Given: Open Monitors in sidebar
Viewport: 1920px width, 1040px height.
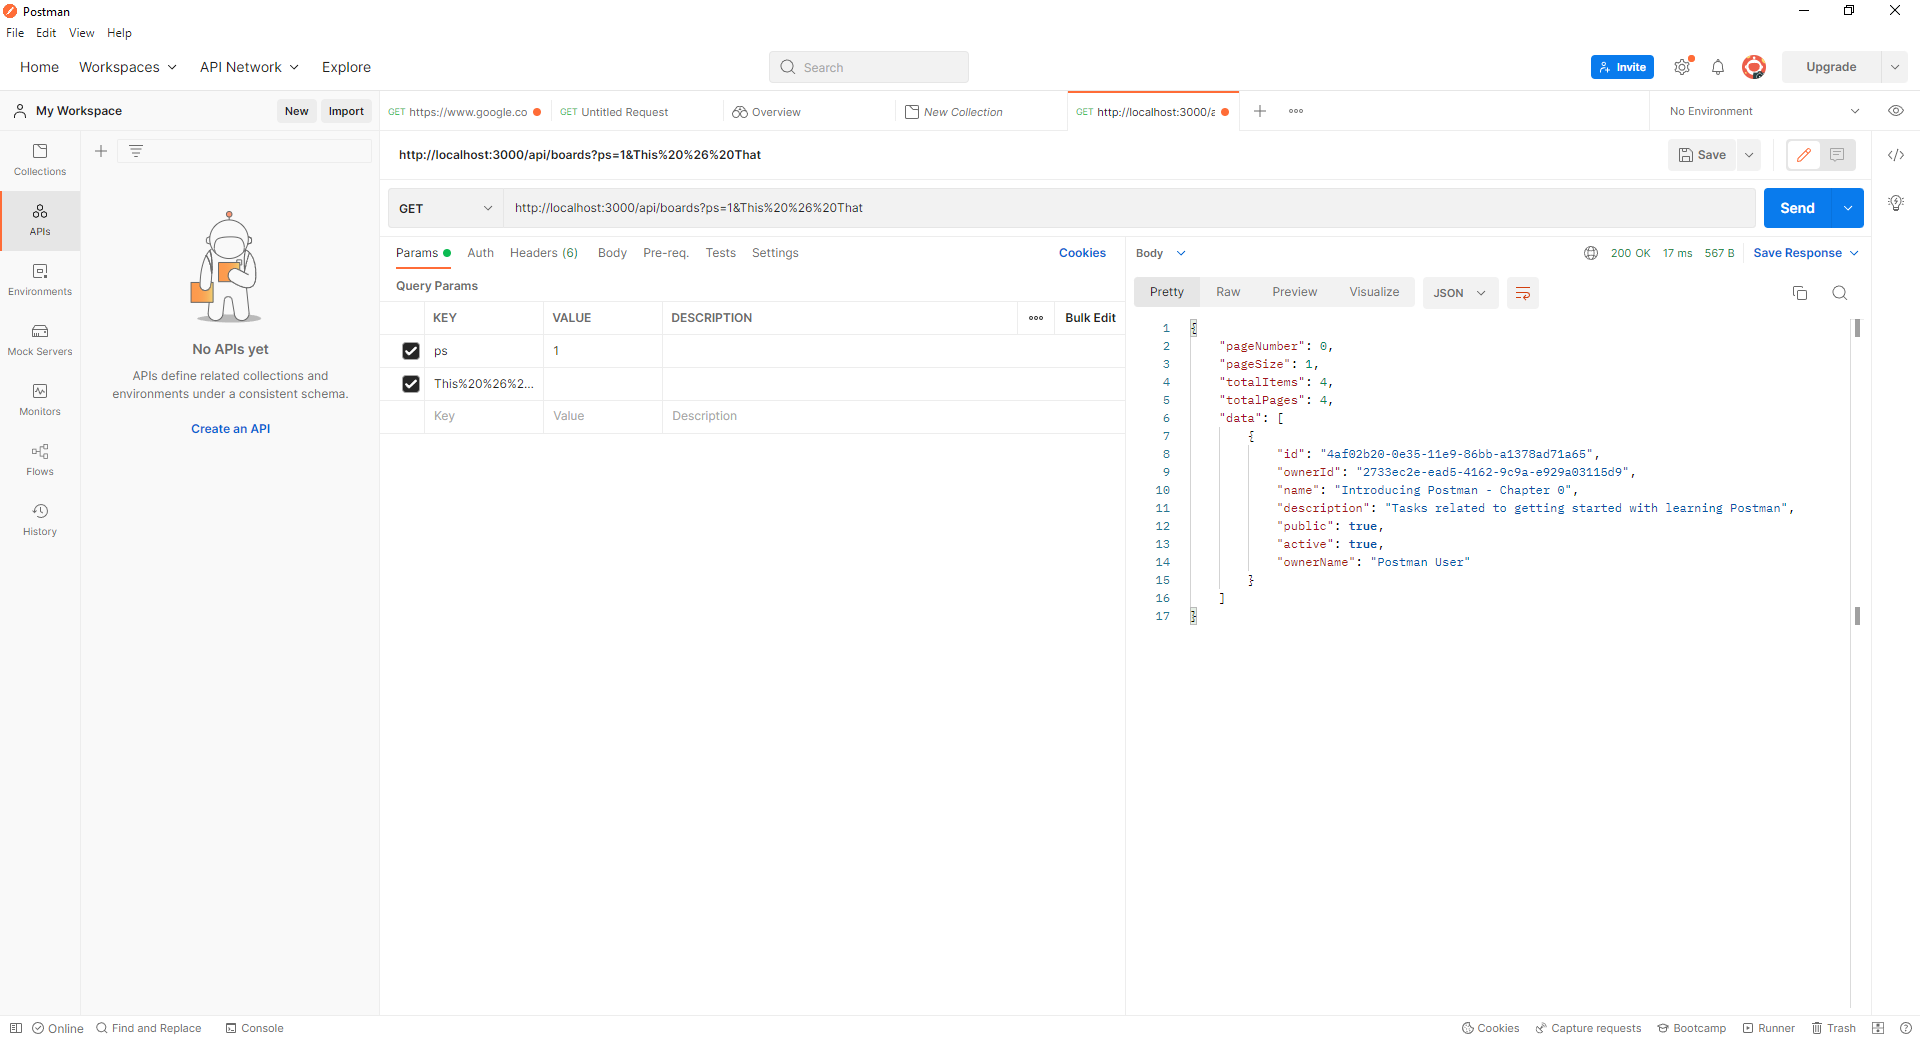Looking at the screenshot, I should (x=40, y=400).
